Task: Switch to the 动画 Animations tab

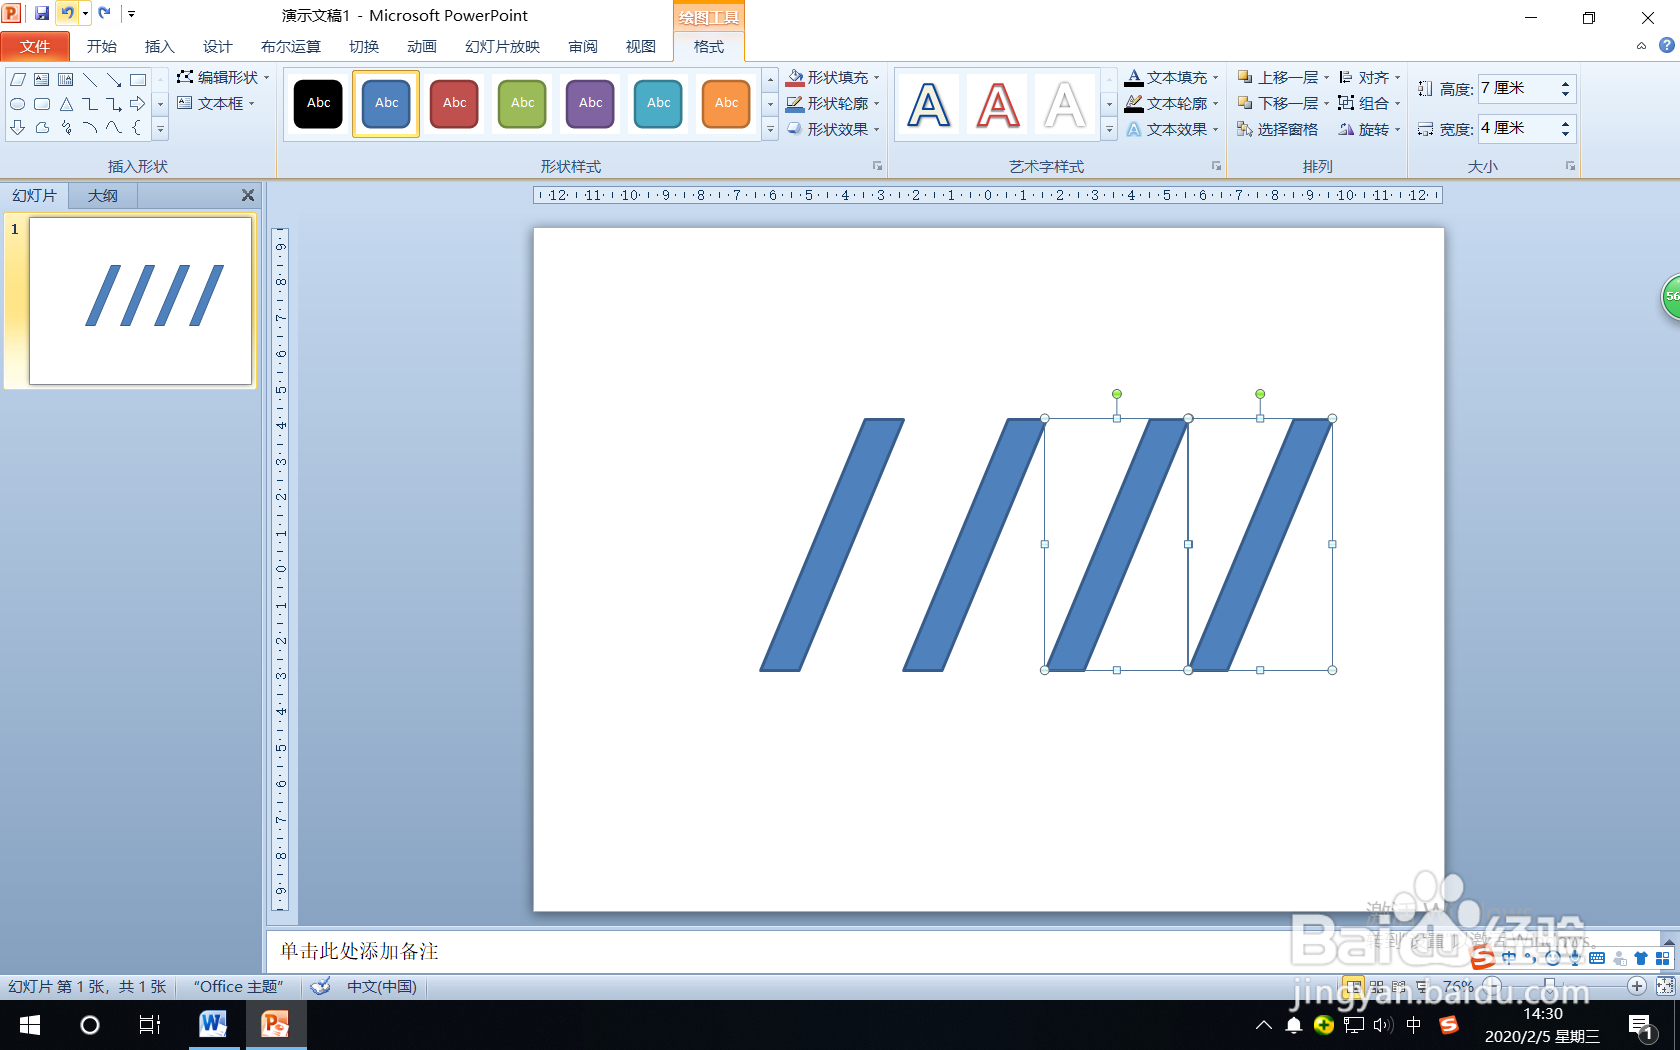Action: click(x=422, y=46)
